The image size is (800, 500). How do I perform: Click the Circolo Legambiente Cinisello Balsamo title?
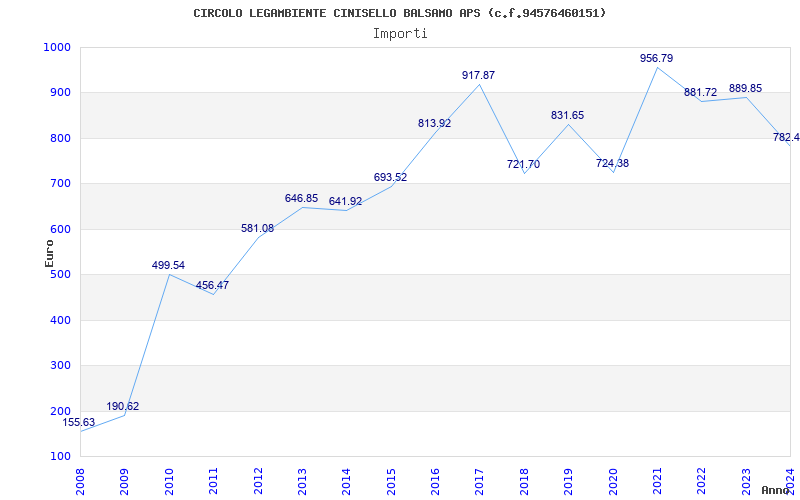coord(400,13)
